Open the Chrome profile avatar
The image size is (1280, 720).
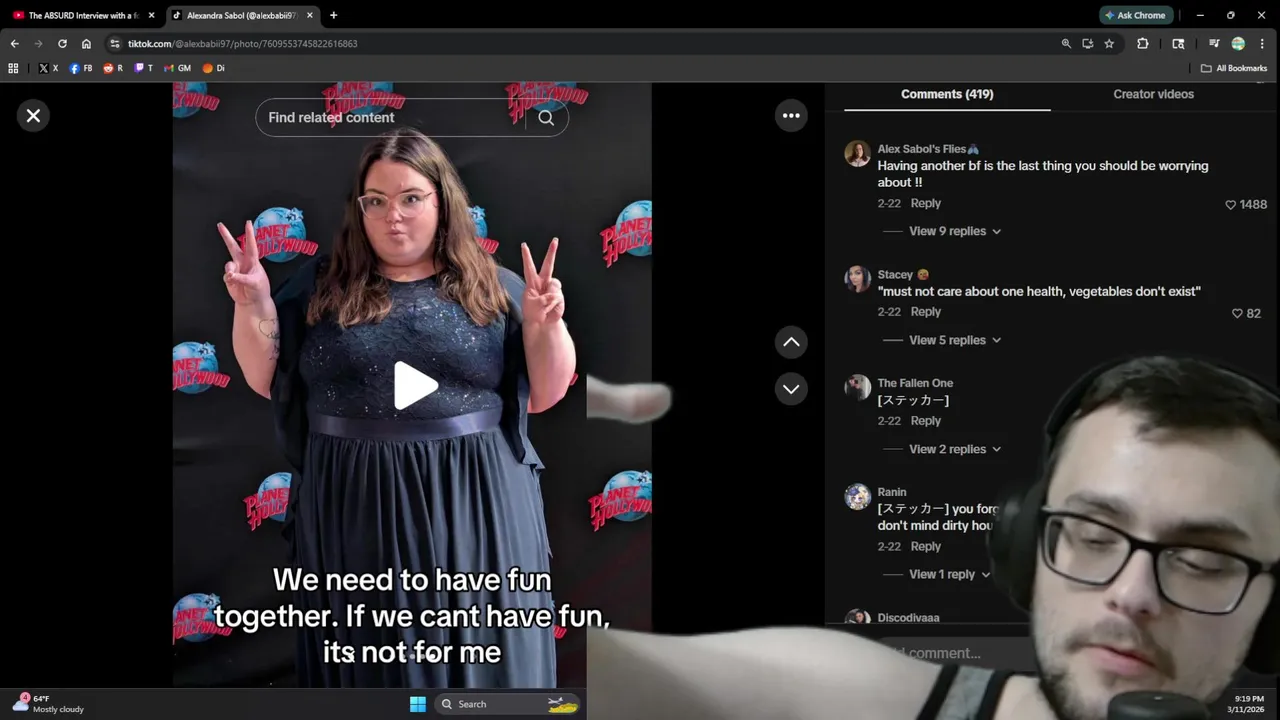click(1238, 44)
